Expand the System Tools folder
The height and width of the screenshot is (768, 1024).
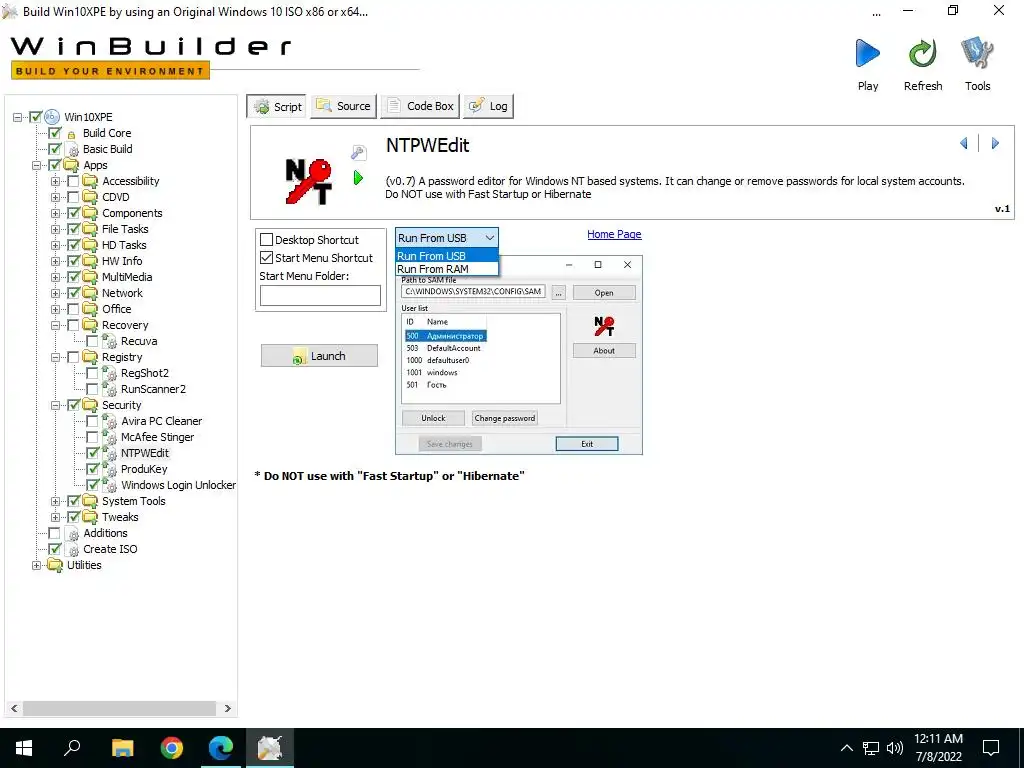tap(55, 502)
